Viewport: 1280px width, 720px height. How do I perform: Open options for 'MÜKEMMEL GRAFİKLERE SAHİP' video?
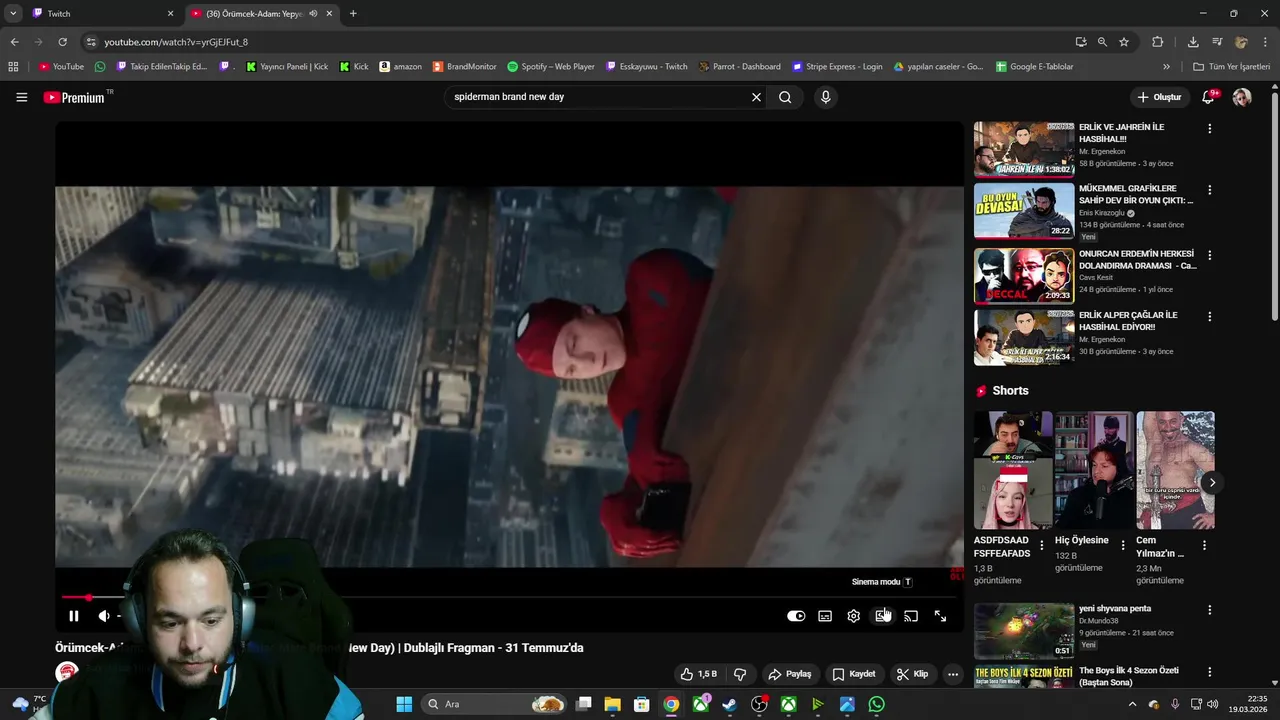point(1209,190)
